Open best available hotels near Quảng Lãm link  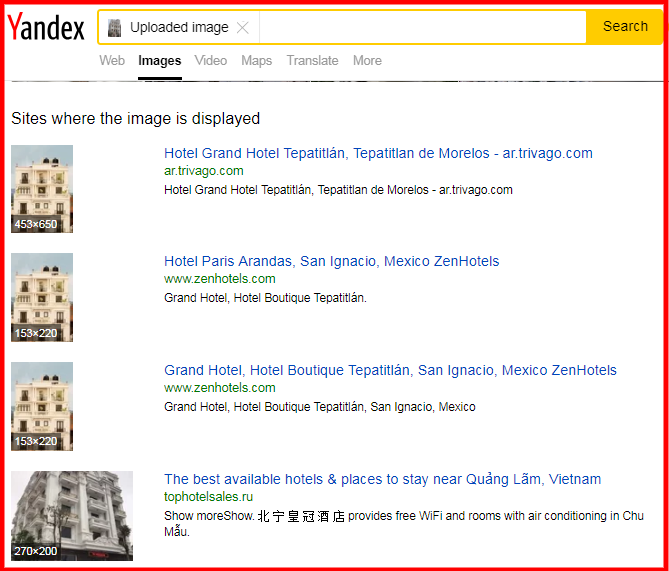(x=382, y=479)
